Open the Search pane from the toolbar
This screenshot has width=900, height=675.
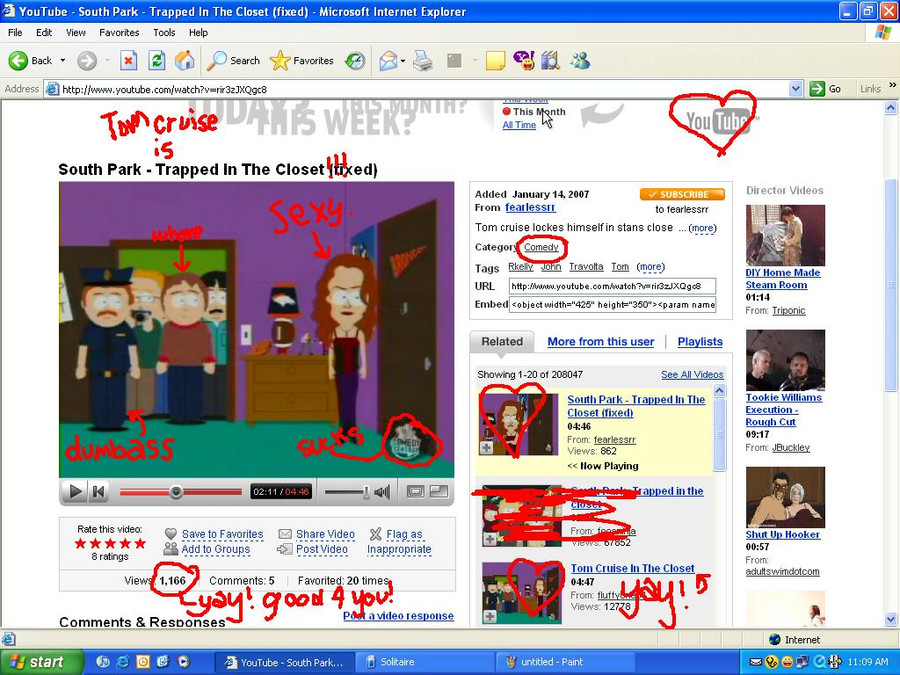coord(232,60)
